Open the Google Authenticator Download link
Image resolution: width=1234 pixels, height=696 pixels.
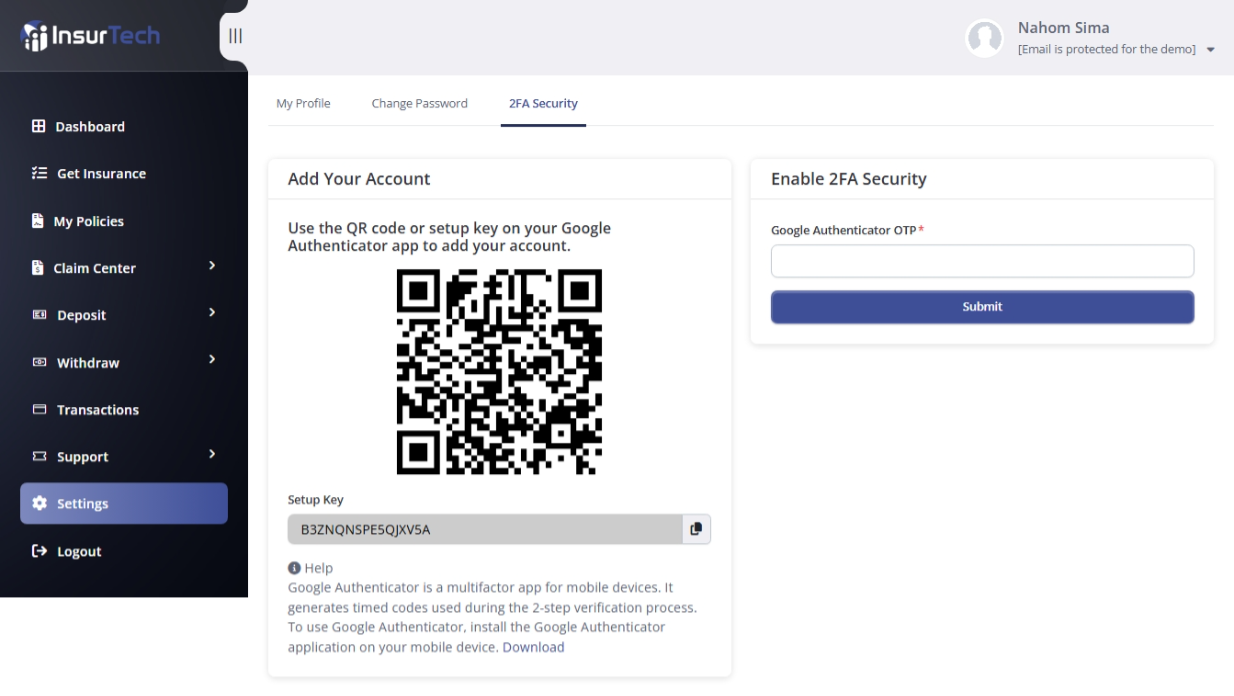click(x=533, y=647)
